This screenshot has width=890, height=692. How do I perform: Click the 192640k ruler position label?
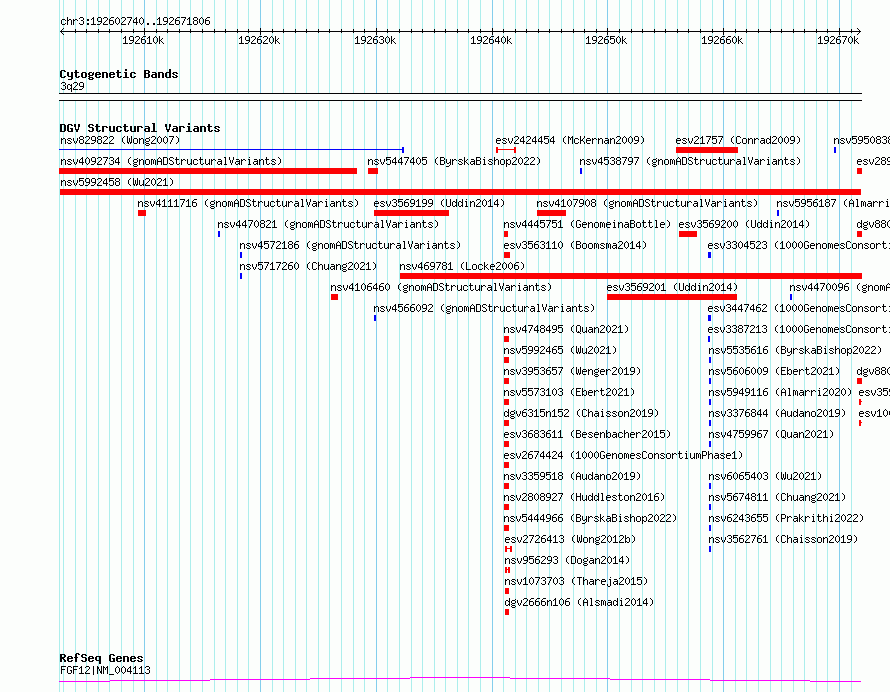point(491,40)
